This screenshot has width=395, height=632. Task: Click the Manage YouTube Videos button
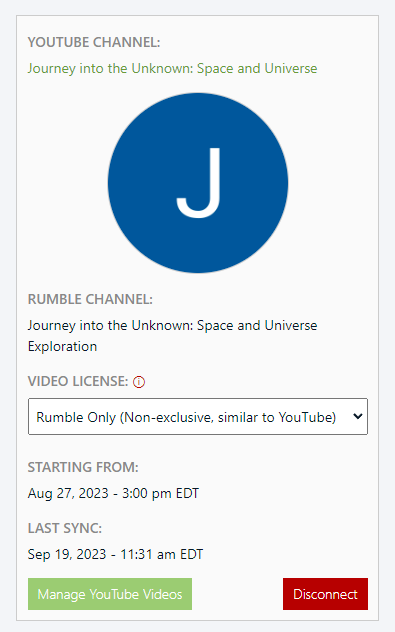(110, 594)
